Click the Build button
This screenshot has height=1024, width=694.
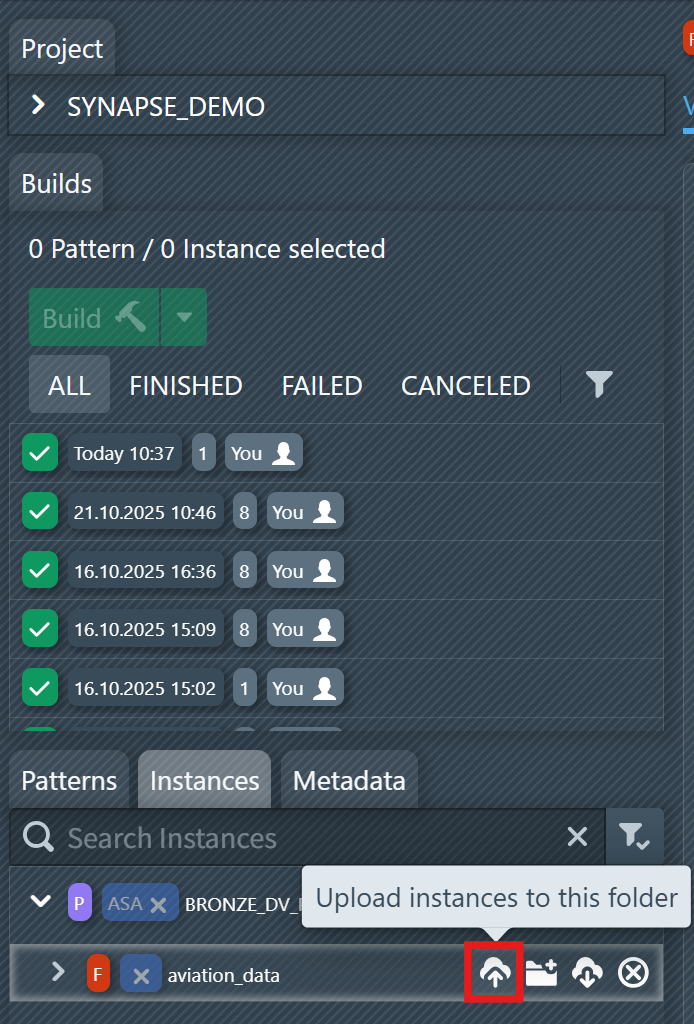(94, 317)
